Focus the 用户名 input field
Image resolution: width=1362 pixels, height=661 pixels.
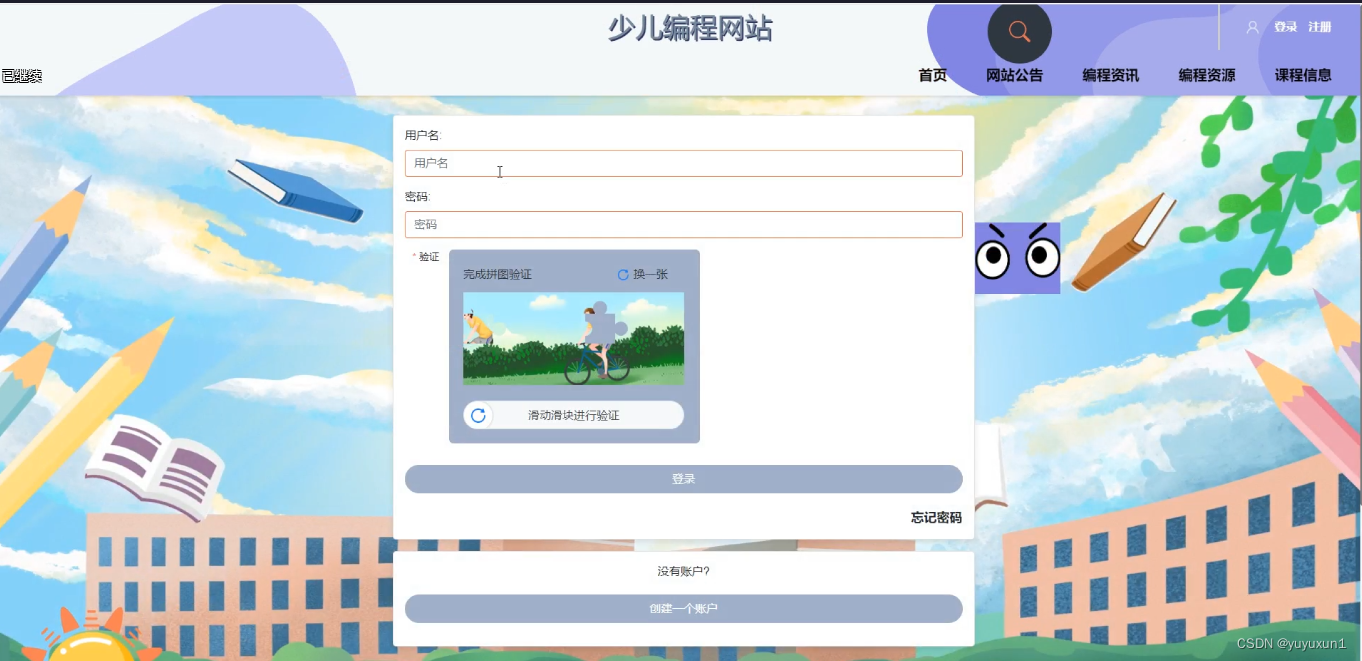[684, 163]
